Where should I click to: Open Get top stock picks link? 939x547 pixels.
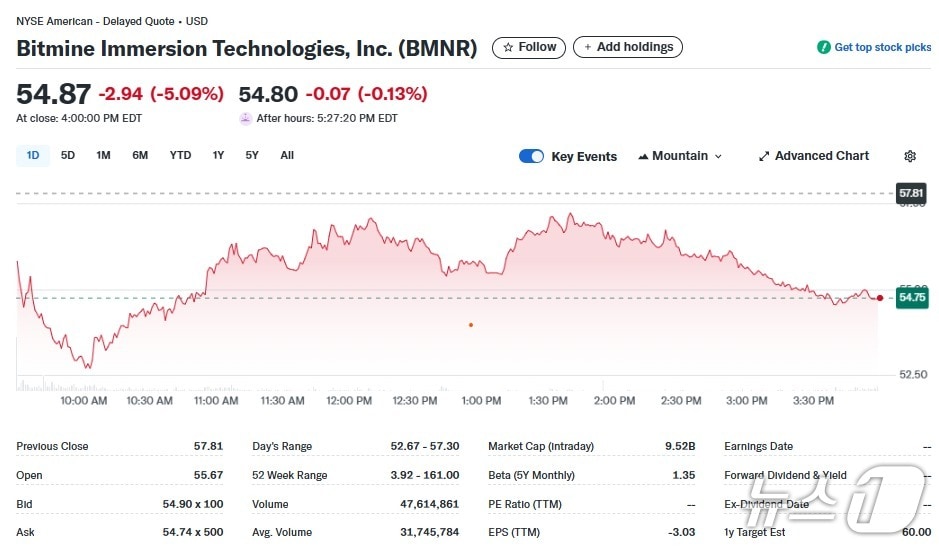(x=882, y=47)
